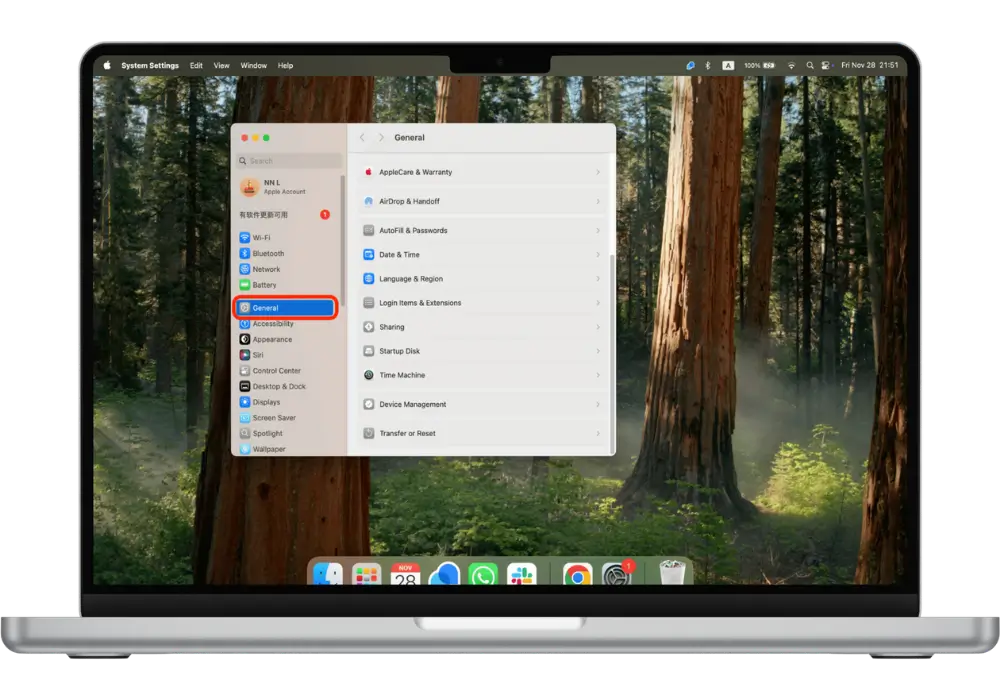Open the Time Machine row chevron
The height and width of the screenshot is (700, 1000).
(597, 375)
